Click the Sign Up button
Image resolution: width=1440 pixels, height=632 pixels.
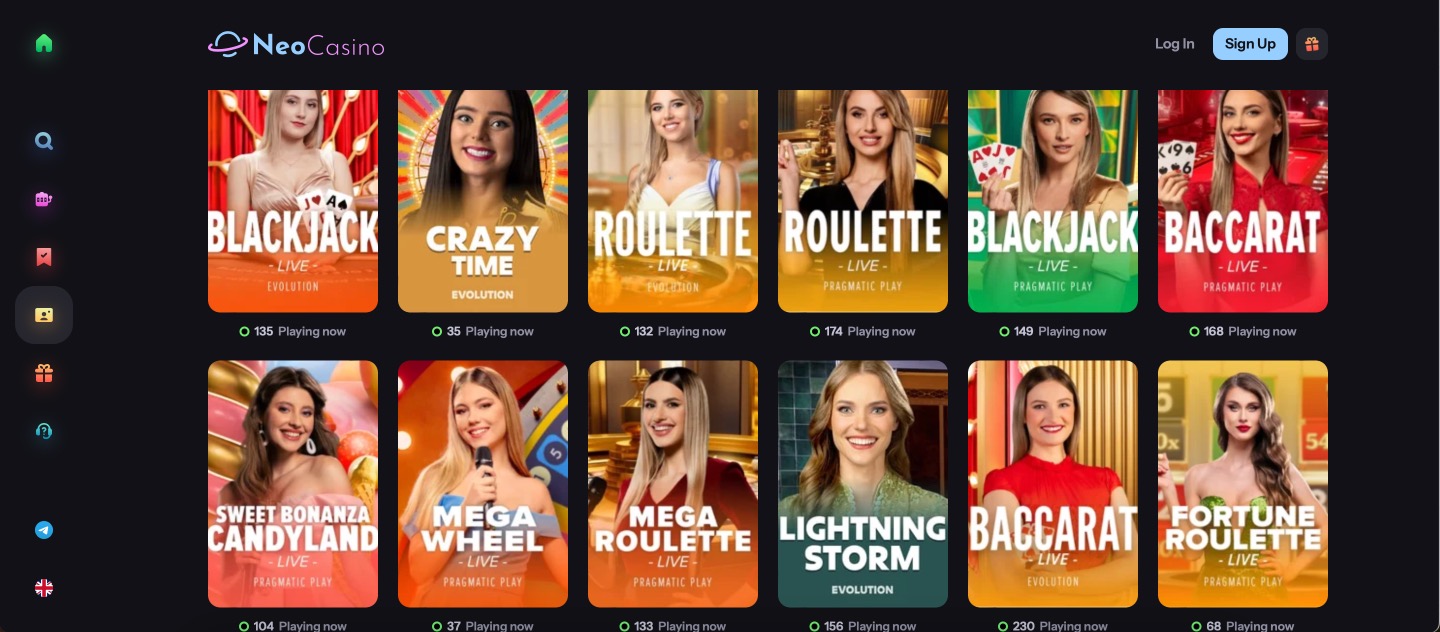[x=1250, y=44]
